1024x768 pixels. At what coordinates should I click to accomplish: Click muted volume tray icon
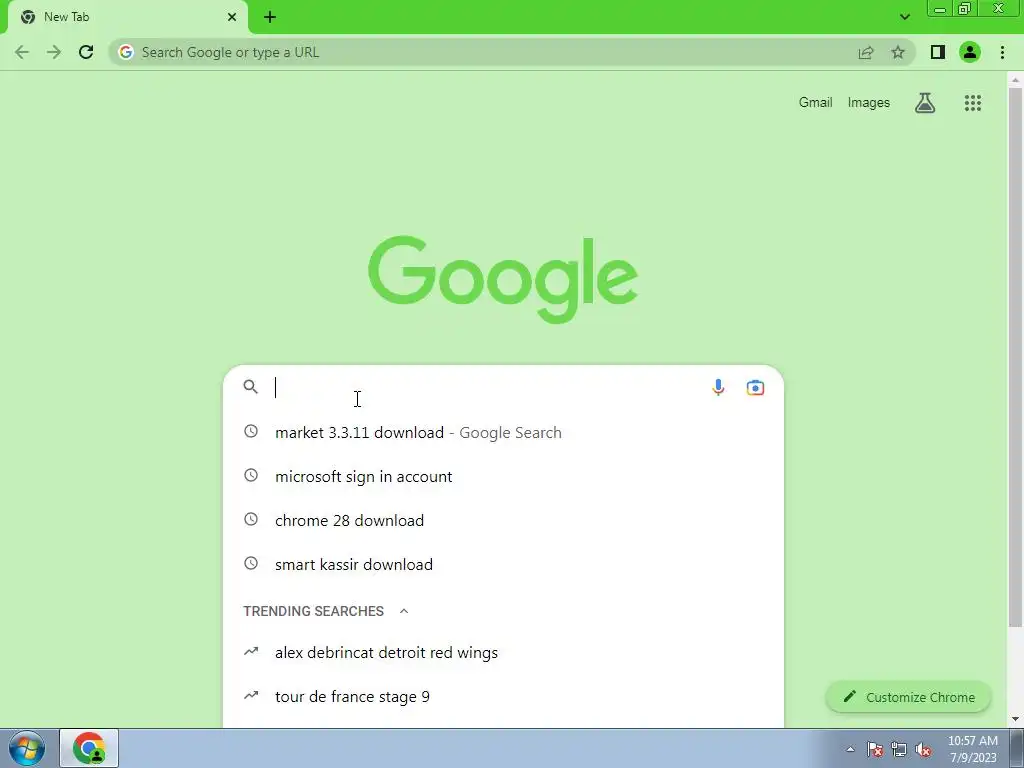pos(923,749)
